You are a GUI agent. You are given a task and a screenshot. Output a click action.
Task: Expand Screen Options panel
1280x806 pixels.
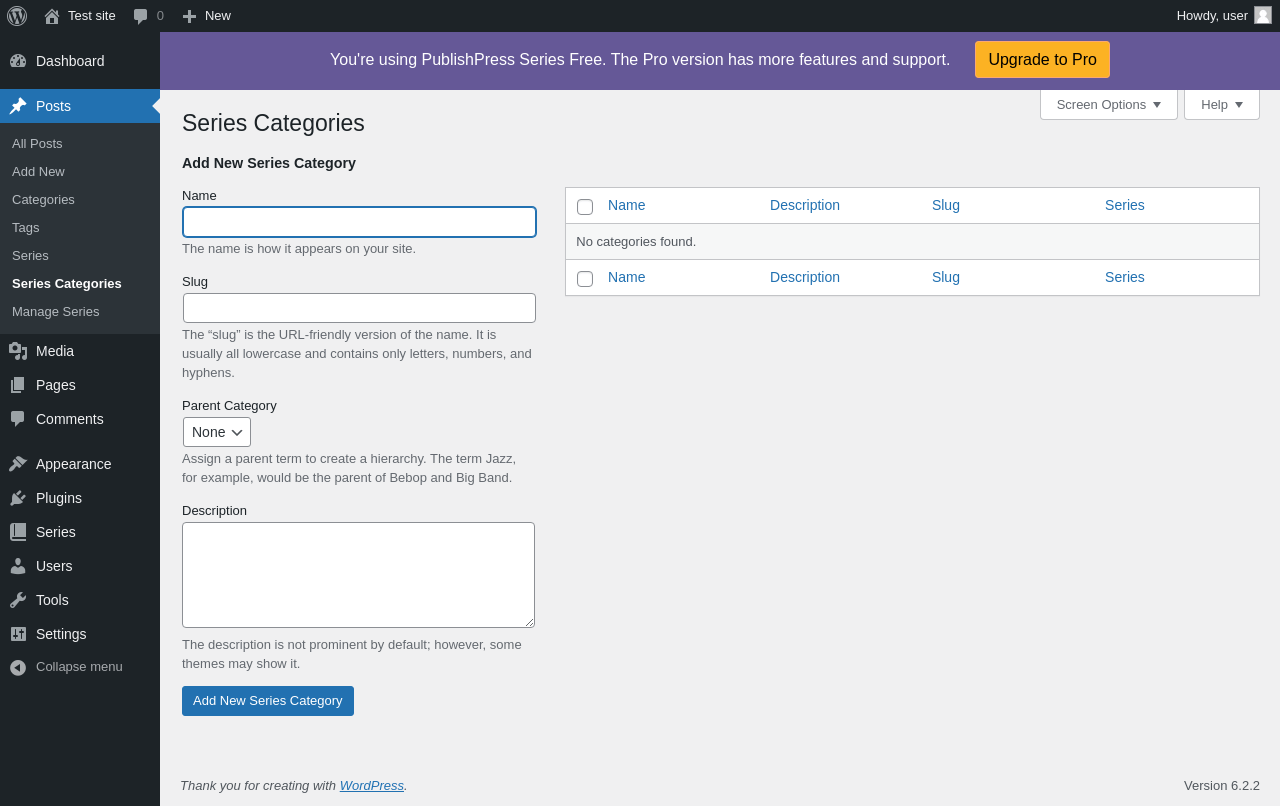(x=1108, y=104)
